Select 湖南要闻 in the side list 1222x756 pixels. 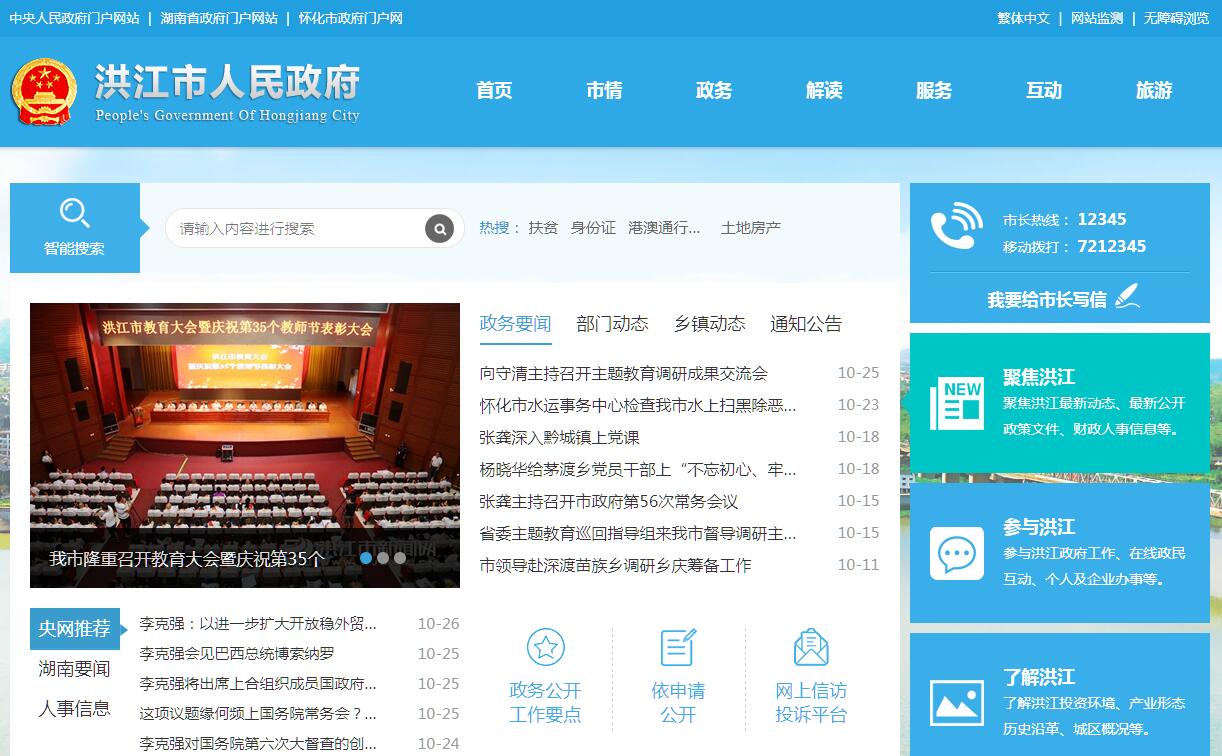click(x=74, y=669)
